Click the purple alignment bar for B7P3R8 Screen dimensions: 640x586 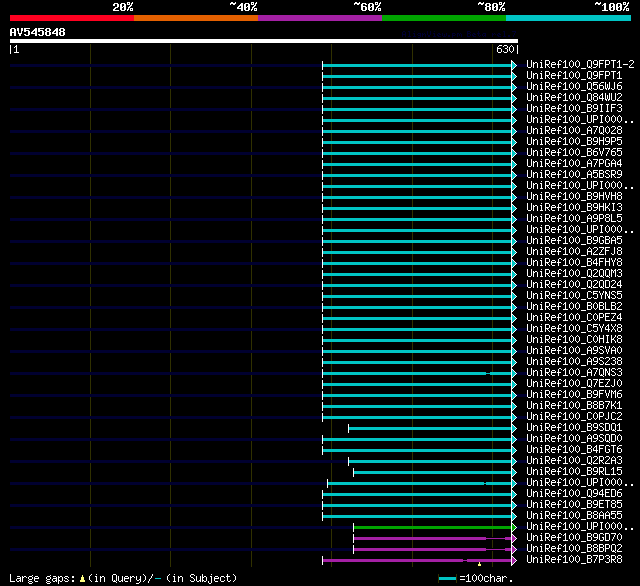click(417, 561)
